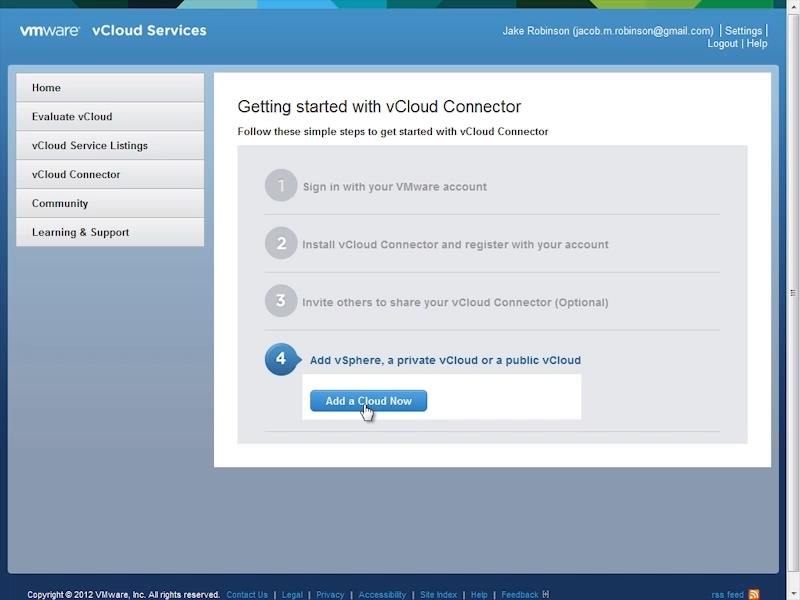Click the RSS feed orange icon
Image resolution: width=800 pixels, height=600 pixels.
coord(754,594)
